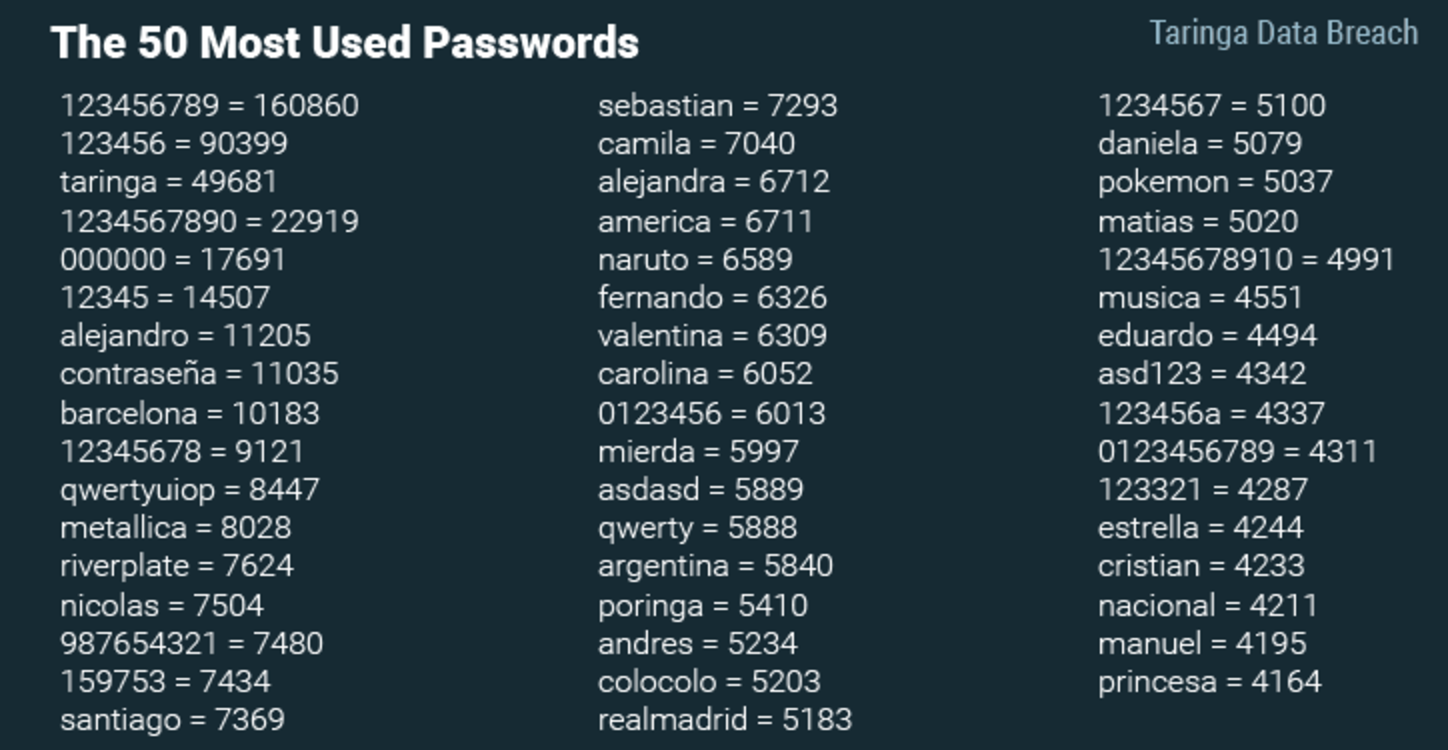Select the "asd123 = 4342" entry
This screenshot has height=750, width=1448.
click(1201, 374)
